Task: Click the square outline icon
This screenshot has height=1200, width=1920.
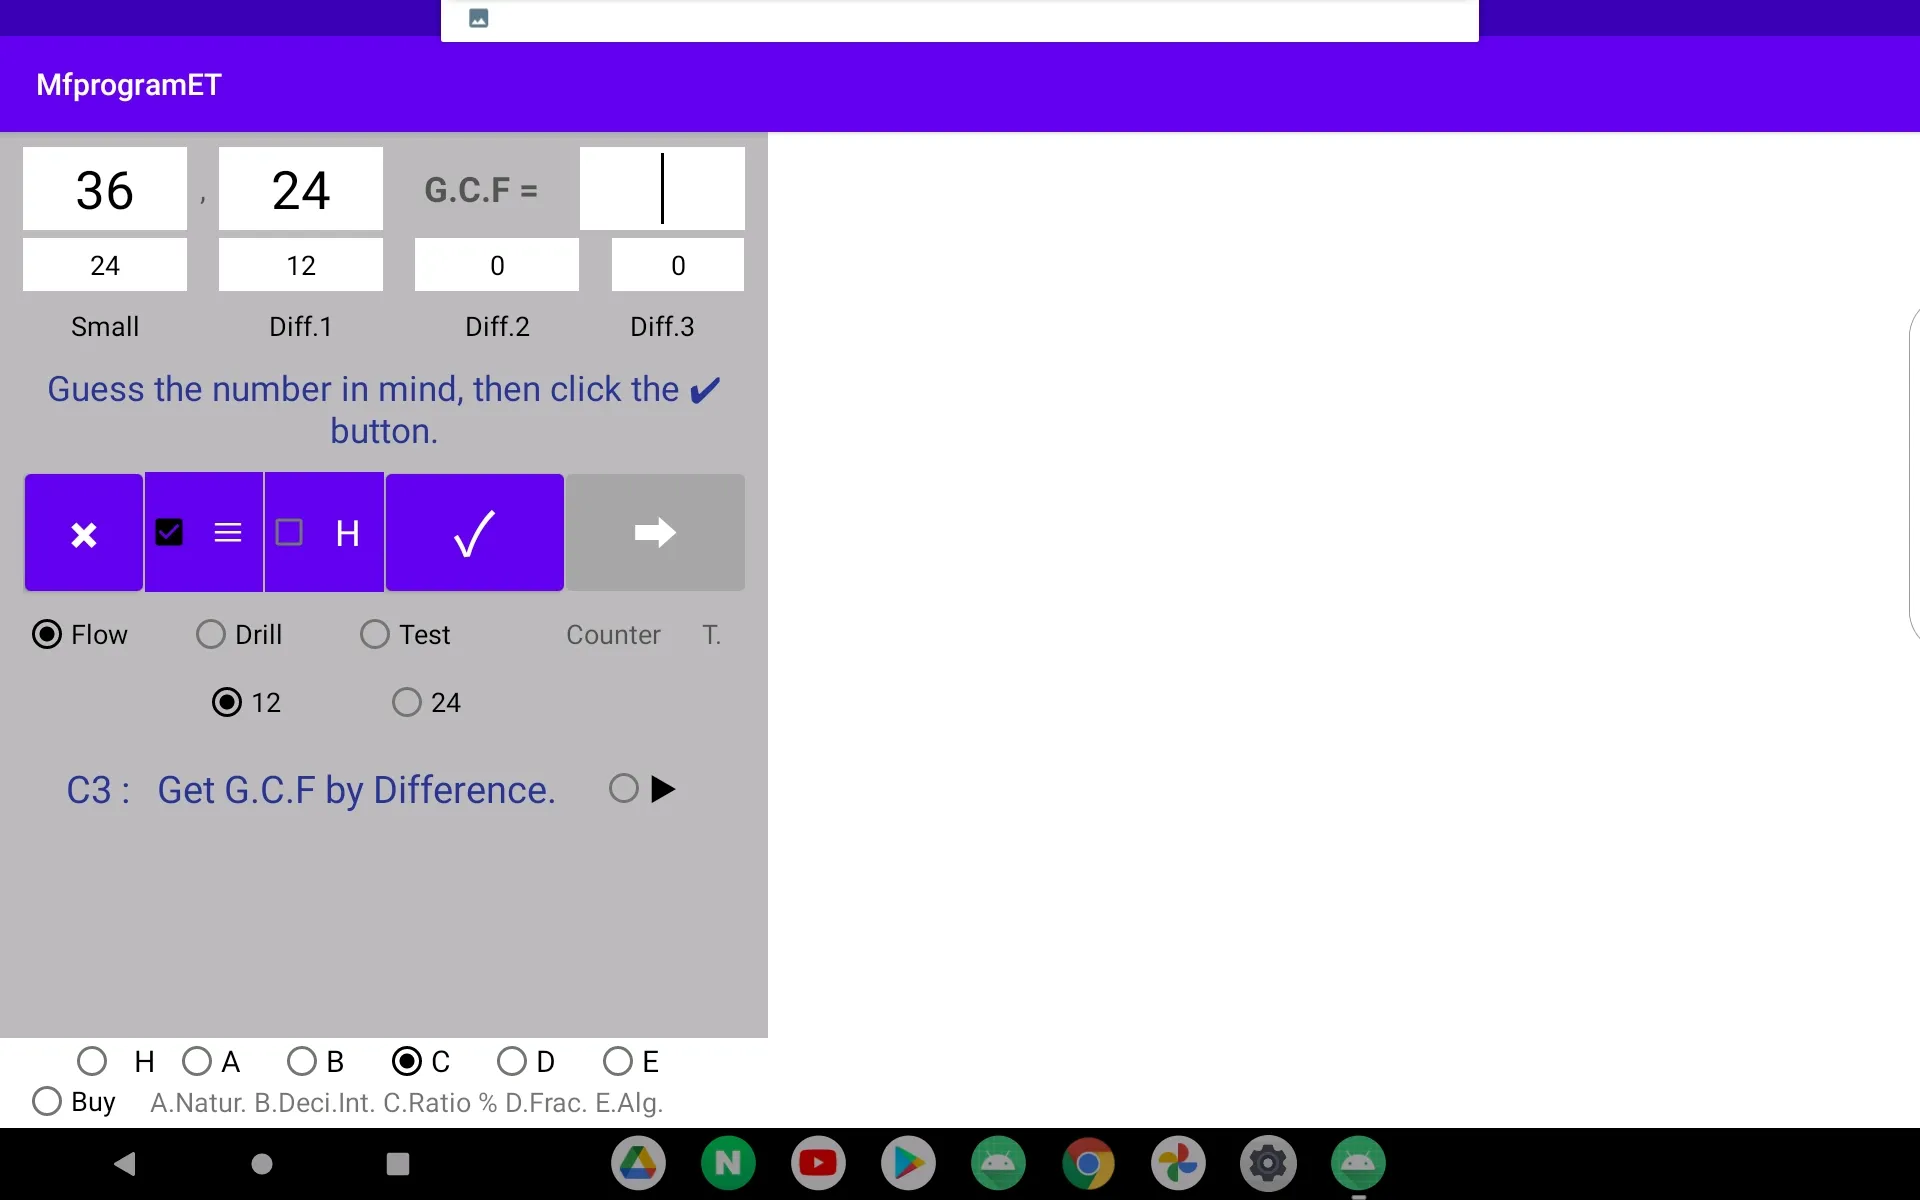Action: [x=289, y=532]
